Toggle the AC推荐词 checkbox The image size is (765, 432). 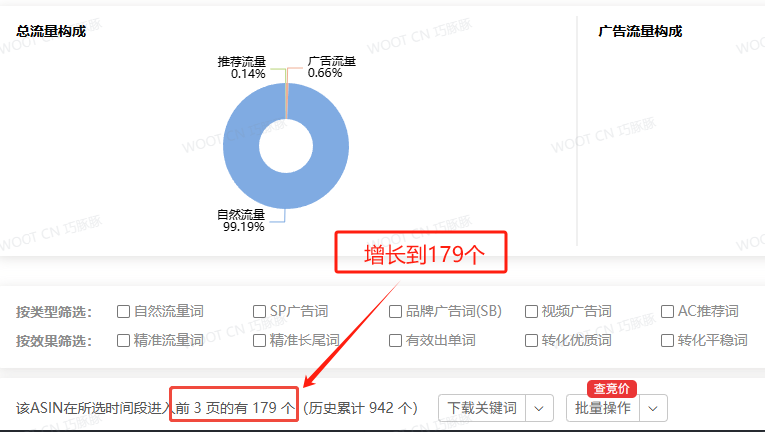click(669, 312)
